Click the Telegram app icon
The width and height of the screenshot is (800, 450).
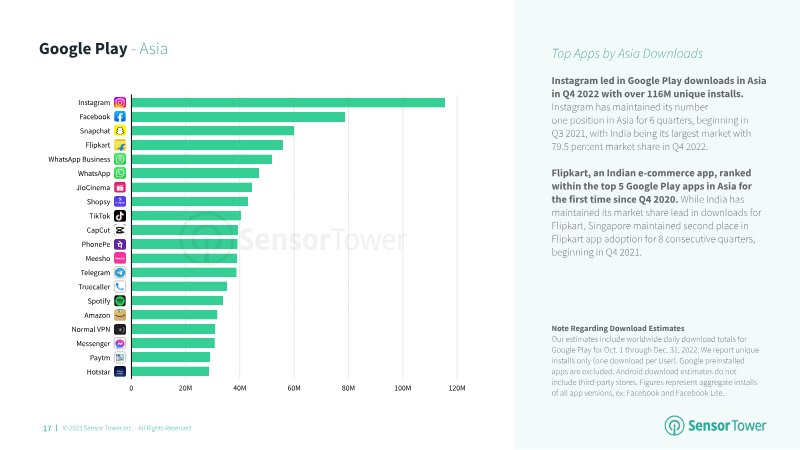coord(120,272)
